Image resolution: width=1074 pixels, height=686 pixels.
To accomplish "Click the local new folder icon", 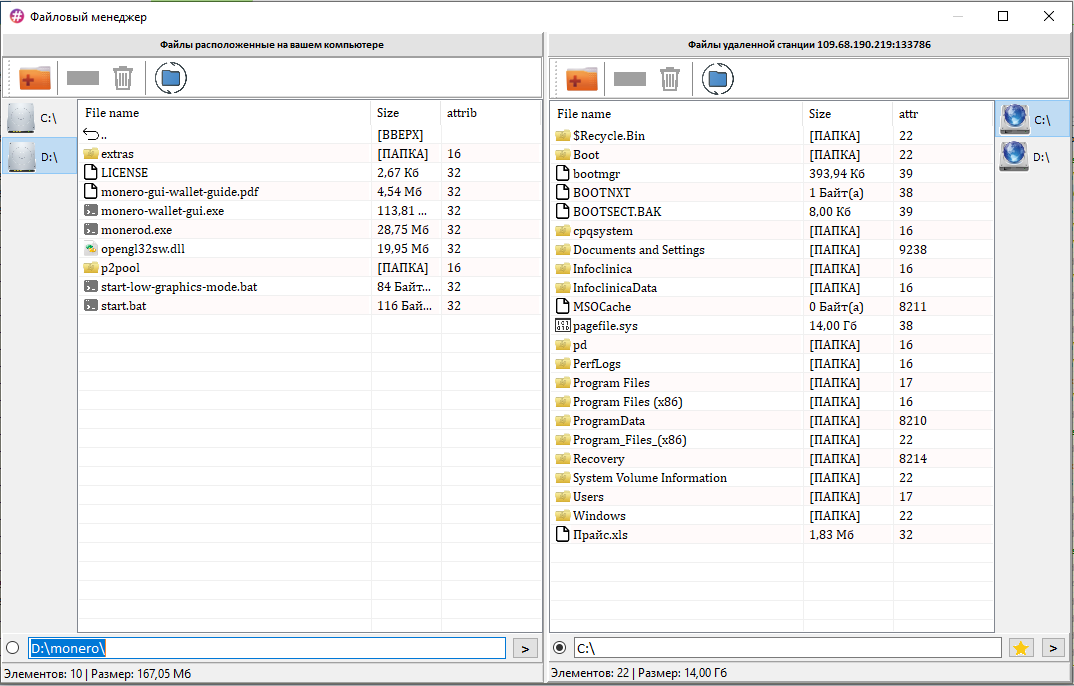I will (x=35, y=78).
